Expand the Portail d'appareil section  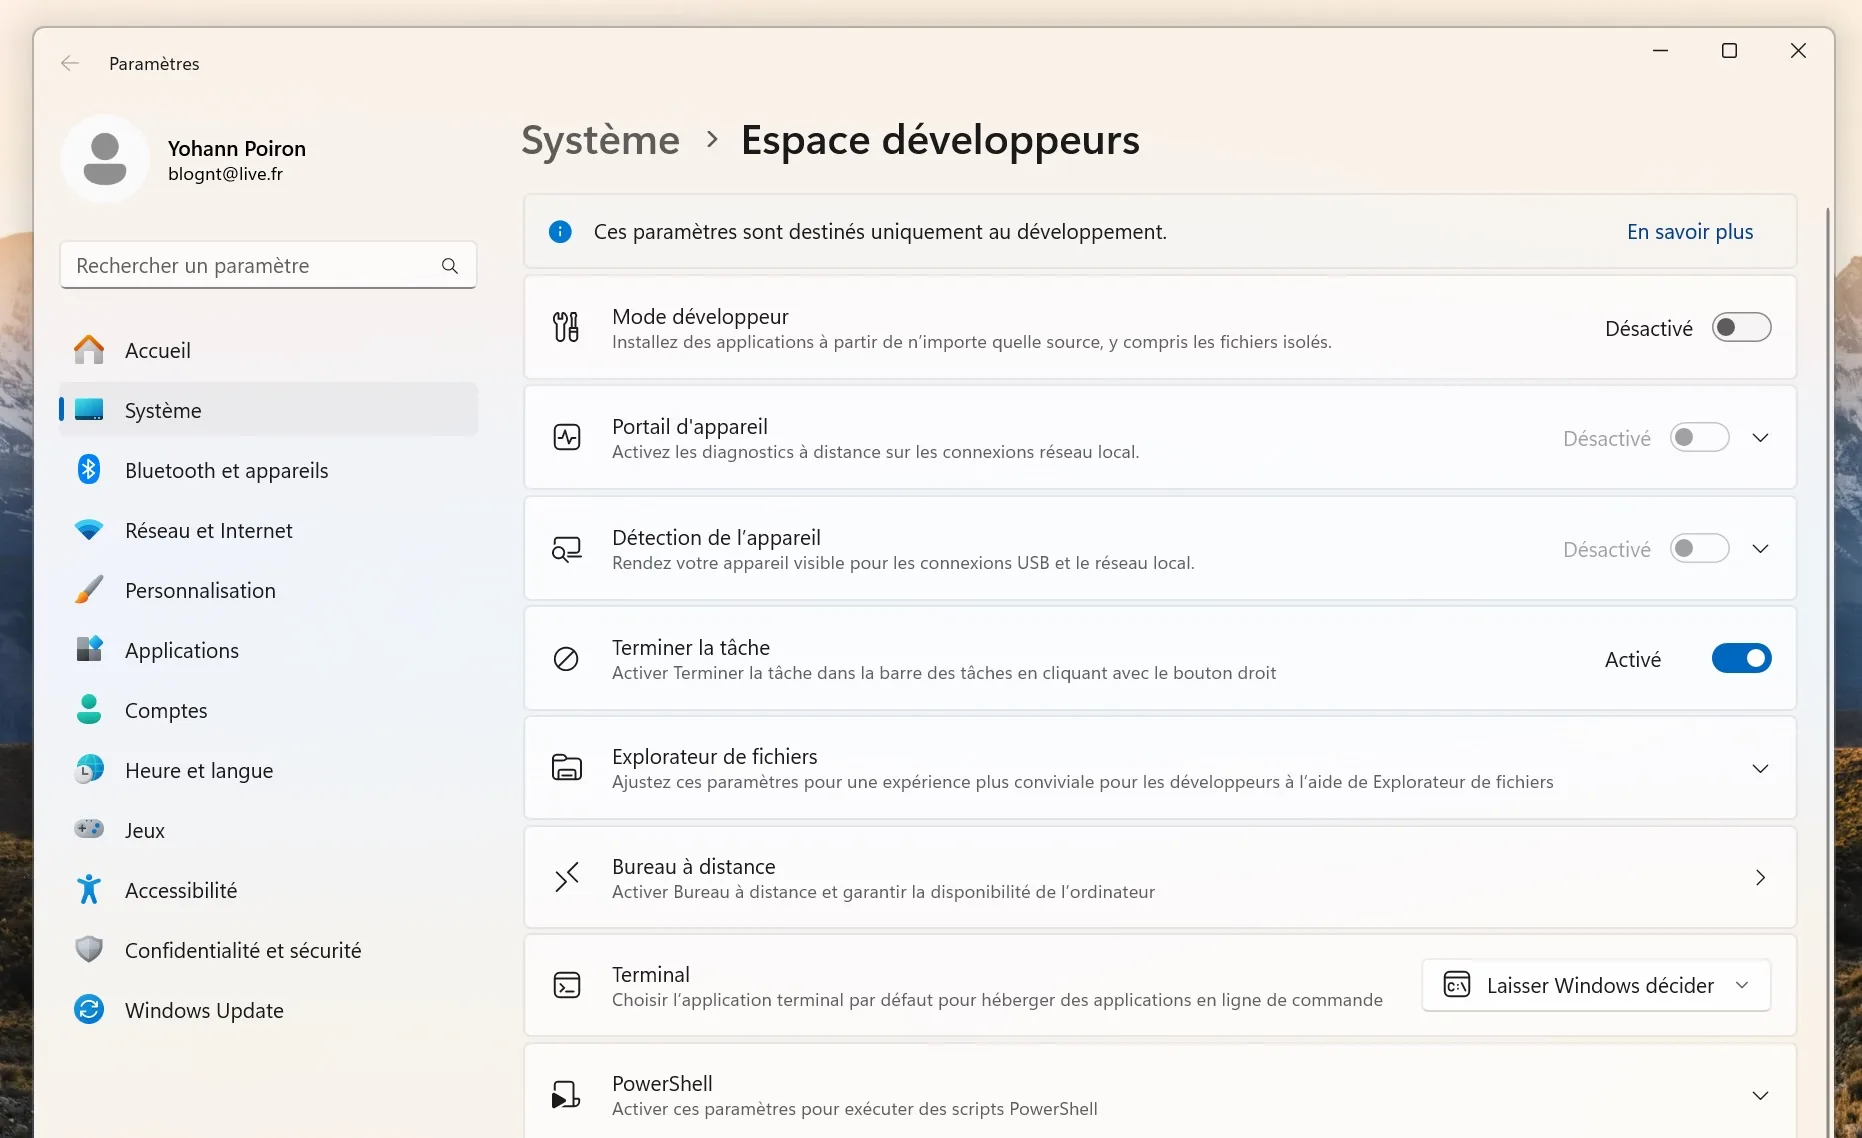[1760, 438]
